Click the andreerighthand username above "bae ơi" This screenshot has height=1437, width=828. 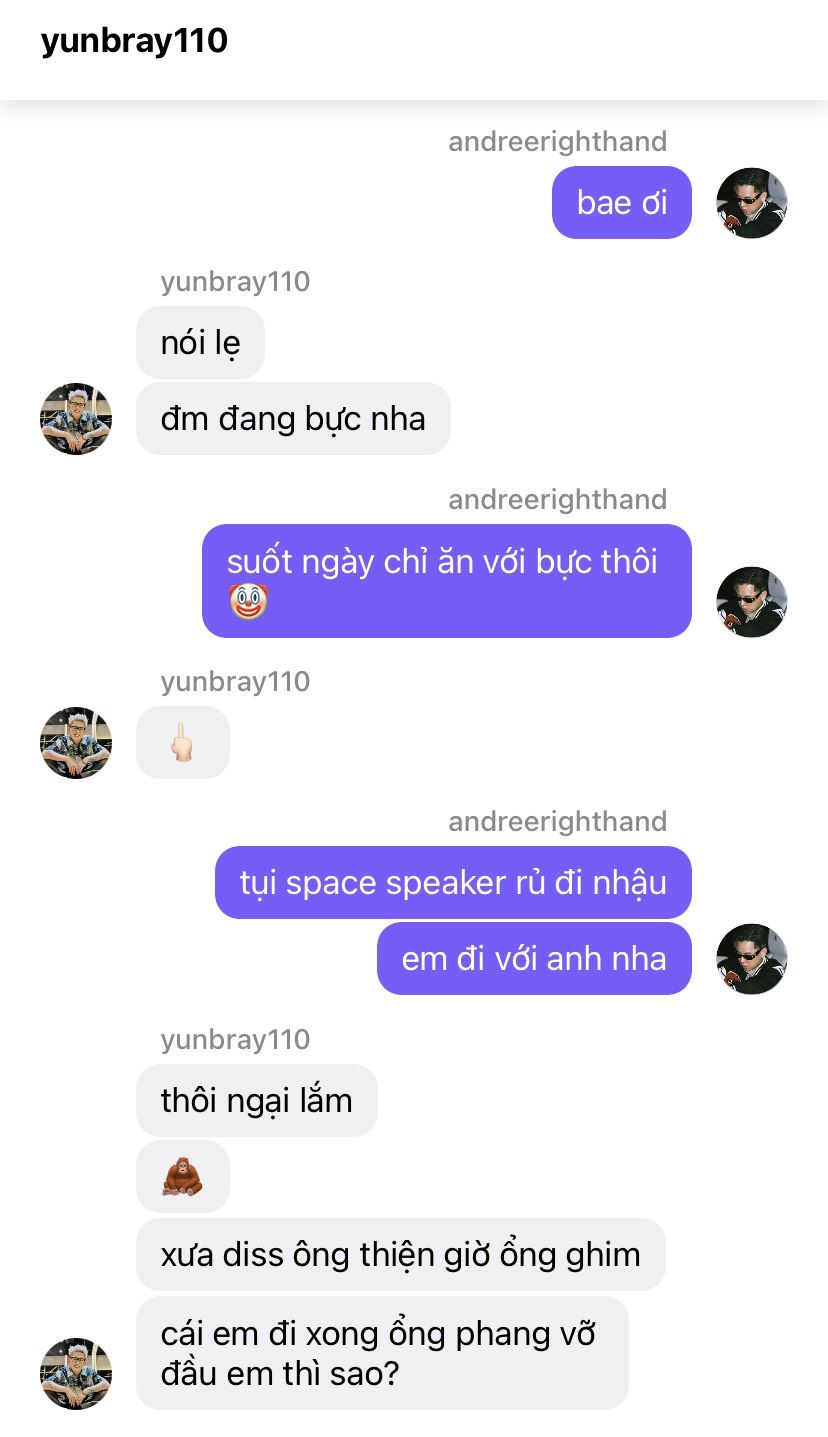pyautogui.click(x=557, y=142)
